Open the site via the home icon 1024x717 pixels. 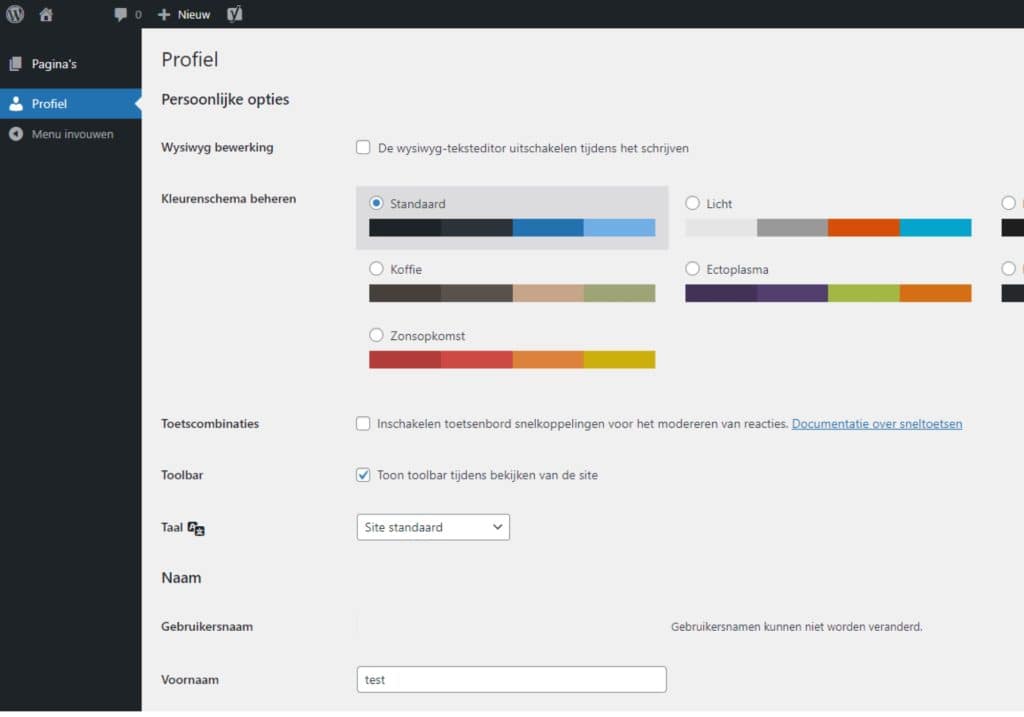(x=45, y=14)
